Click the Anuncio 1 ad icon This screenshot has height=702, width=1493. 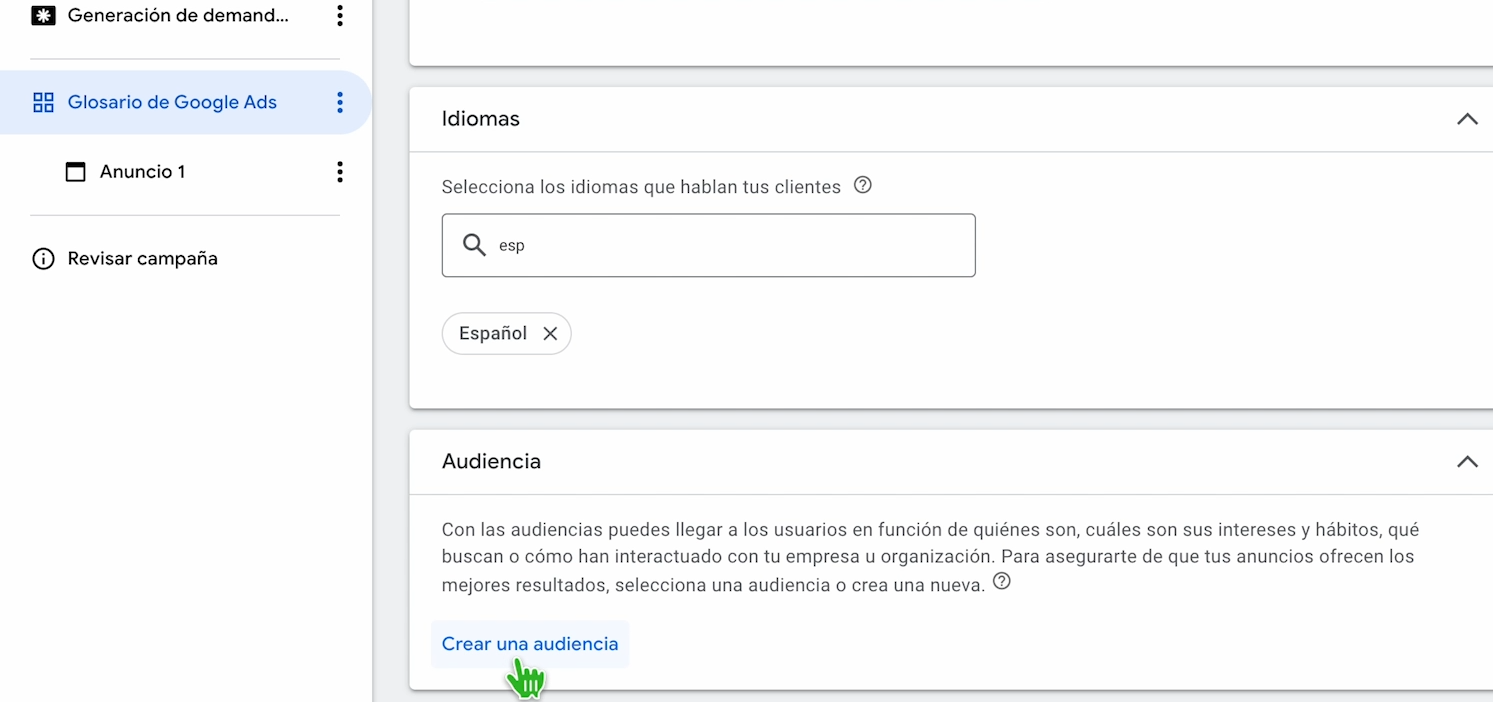click(75, 172)
